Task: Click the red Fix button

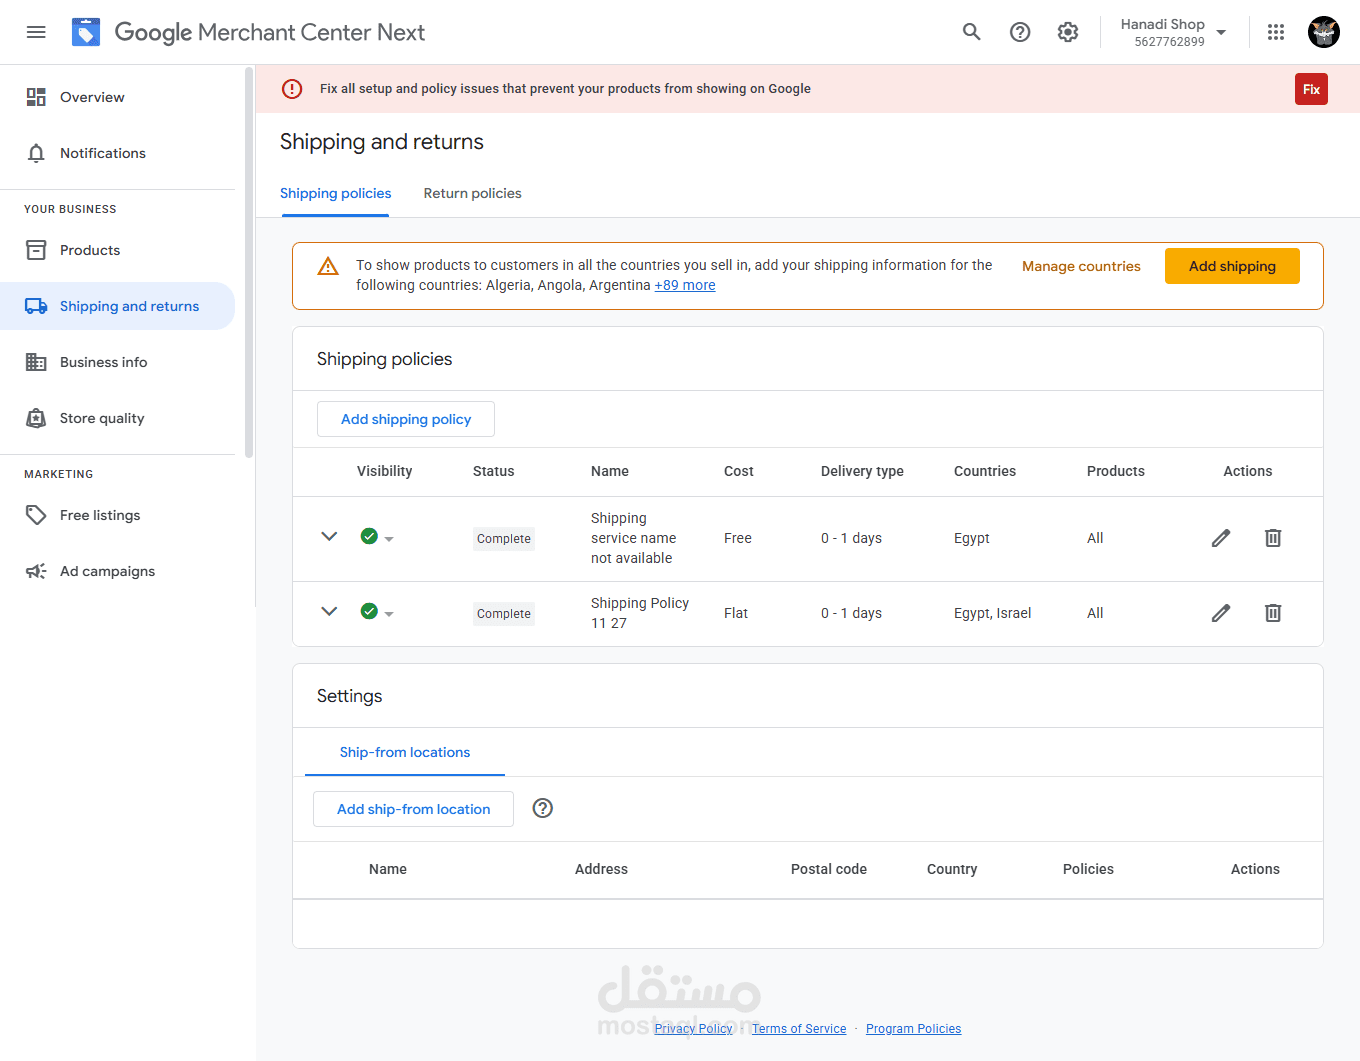Action: pos(1311,89)
